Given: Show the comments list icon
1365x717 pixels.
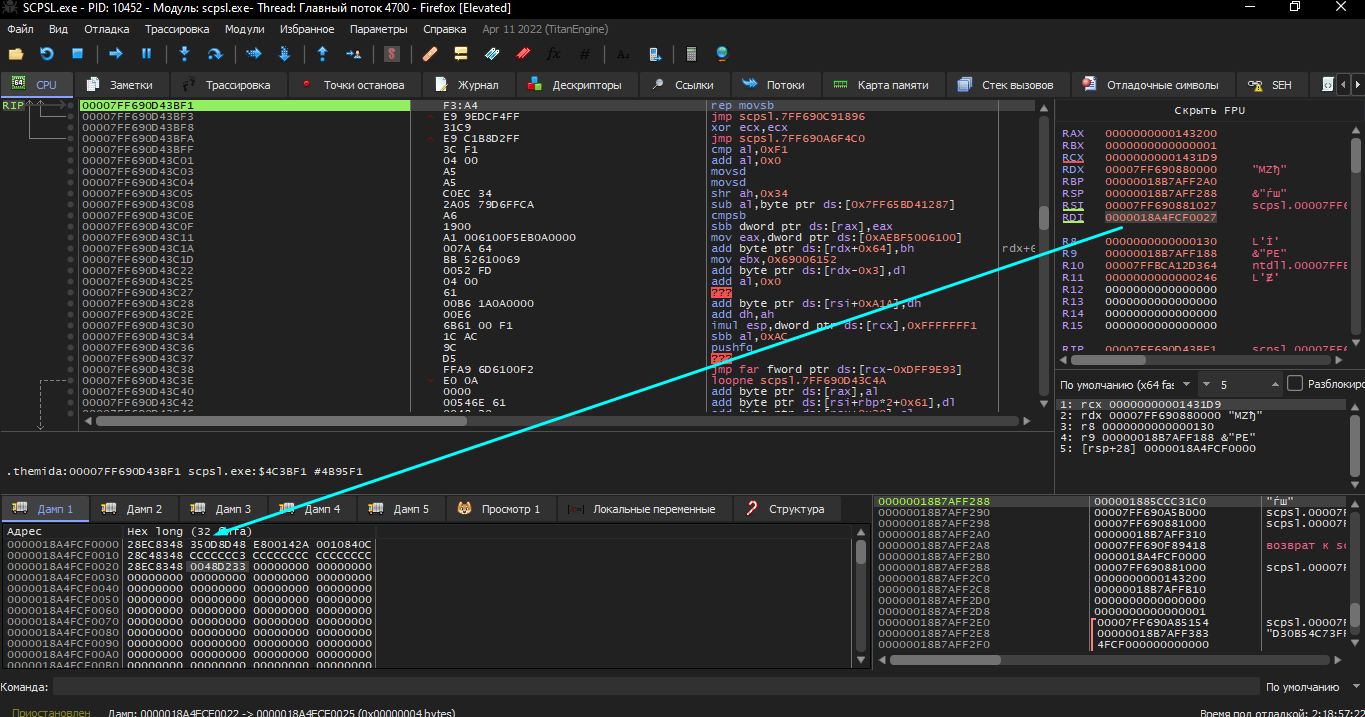Looking at the screenshot, I should pos(461,53).
